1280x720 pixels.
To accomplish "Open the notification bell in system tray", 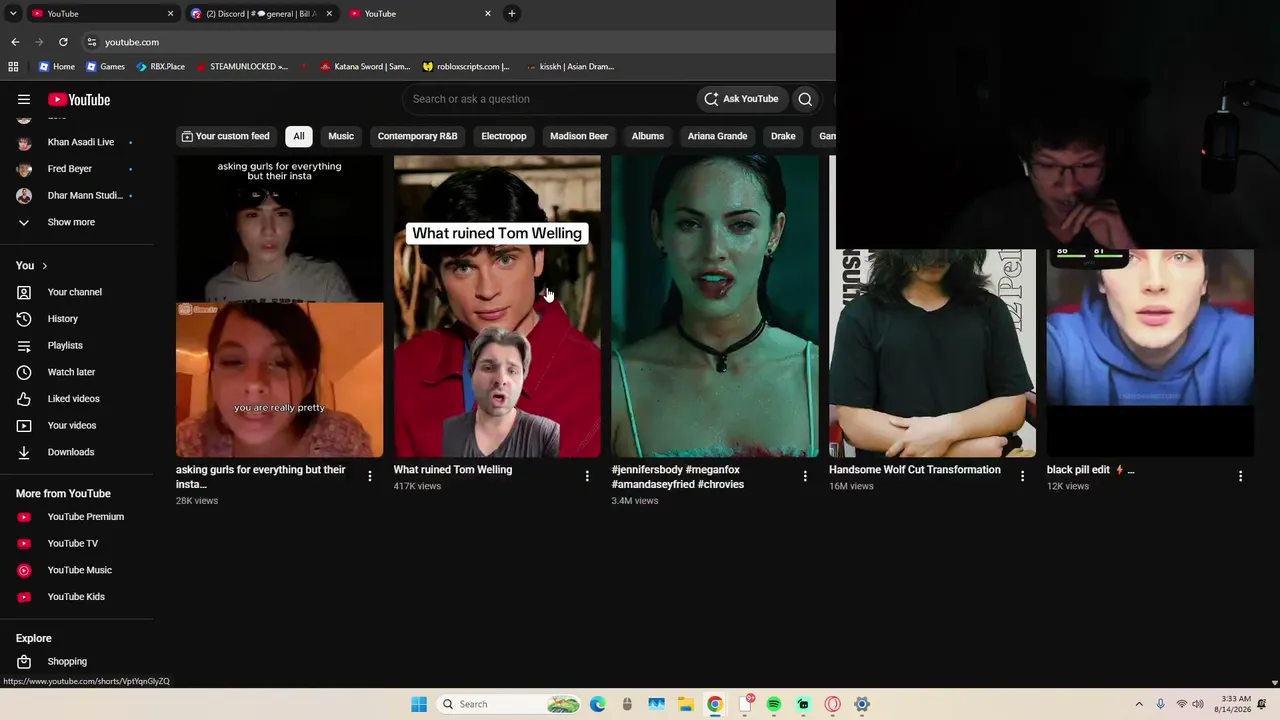I will coord(1262,704).
